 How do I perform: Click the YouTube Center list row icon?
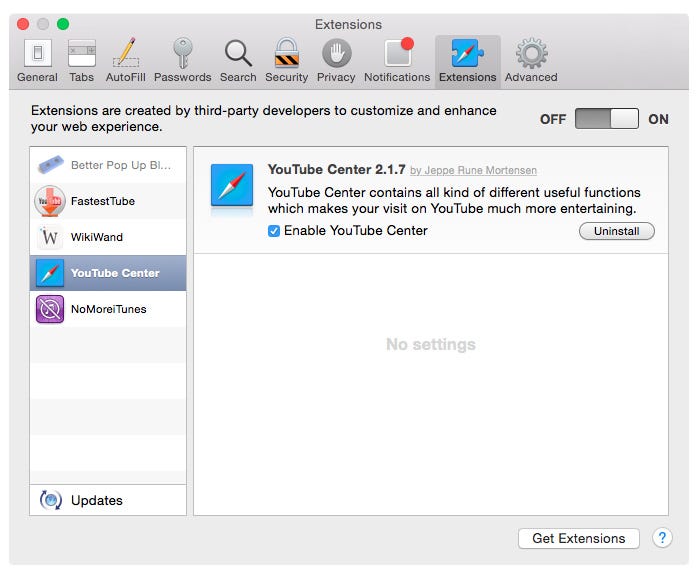coord(50,273)
